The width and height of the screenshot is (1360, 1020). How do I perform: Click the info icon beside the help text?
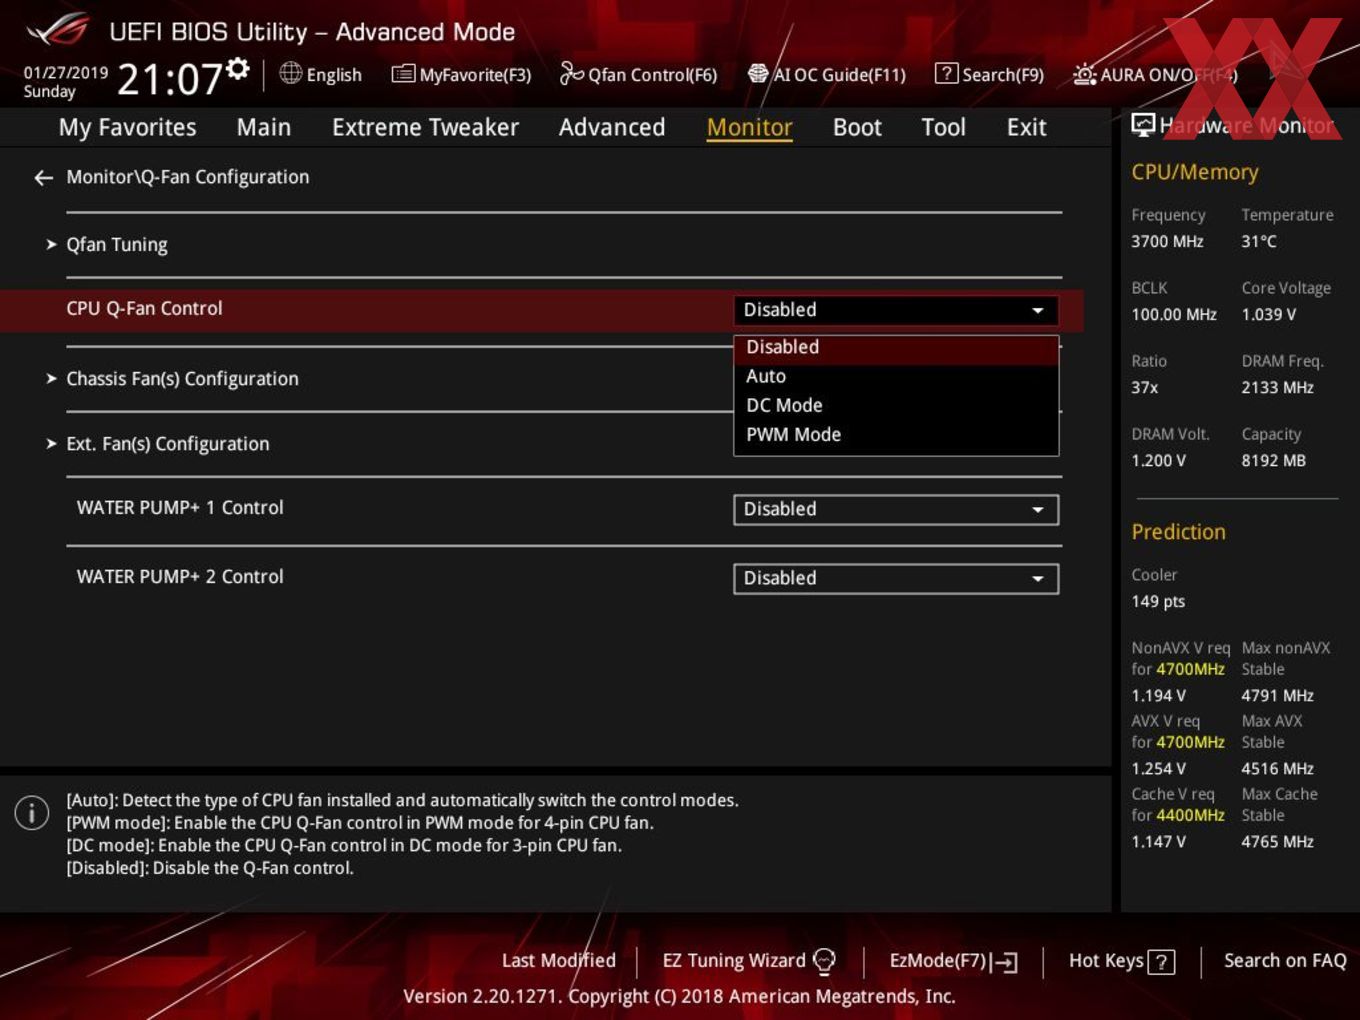point(32,813)
